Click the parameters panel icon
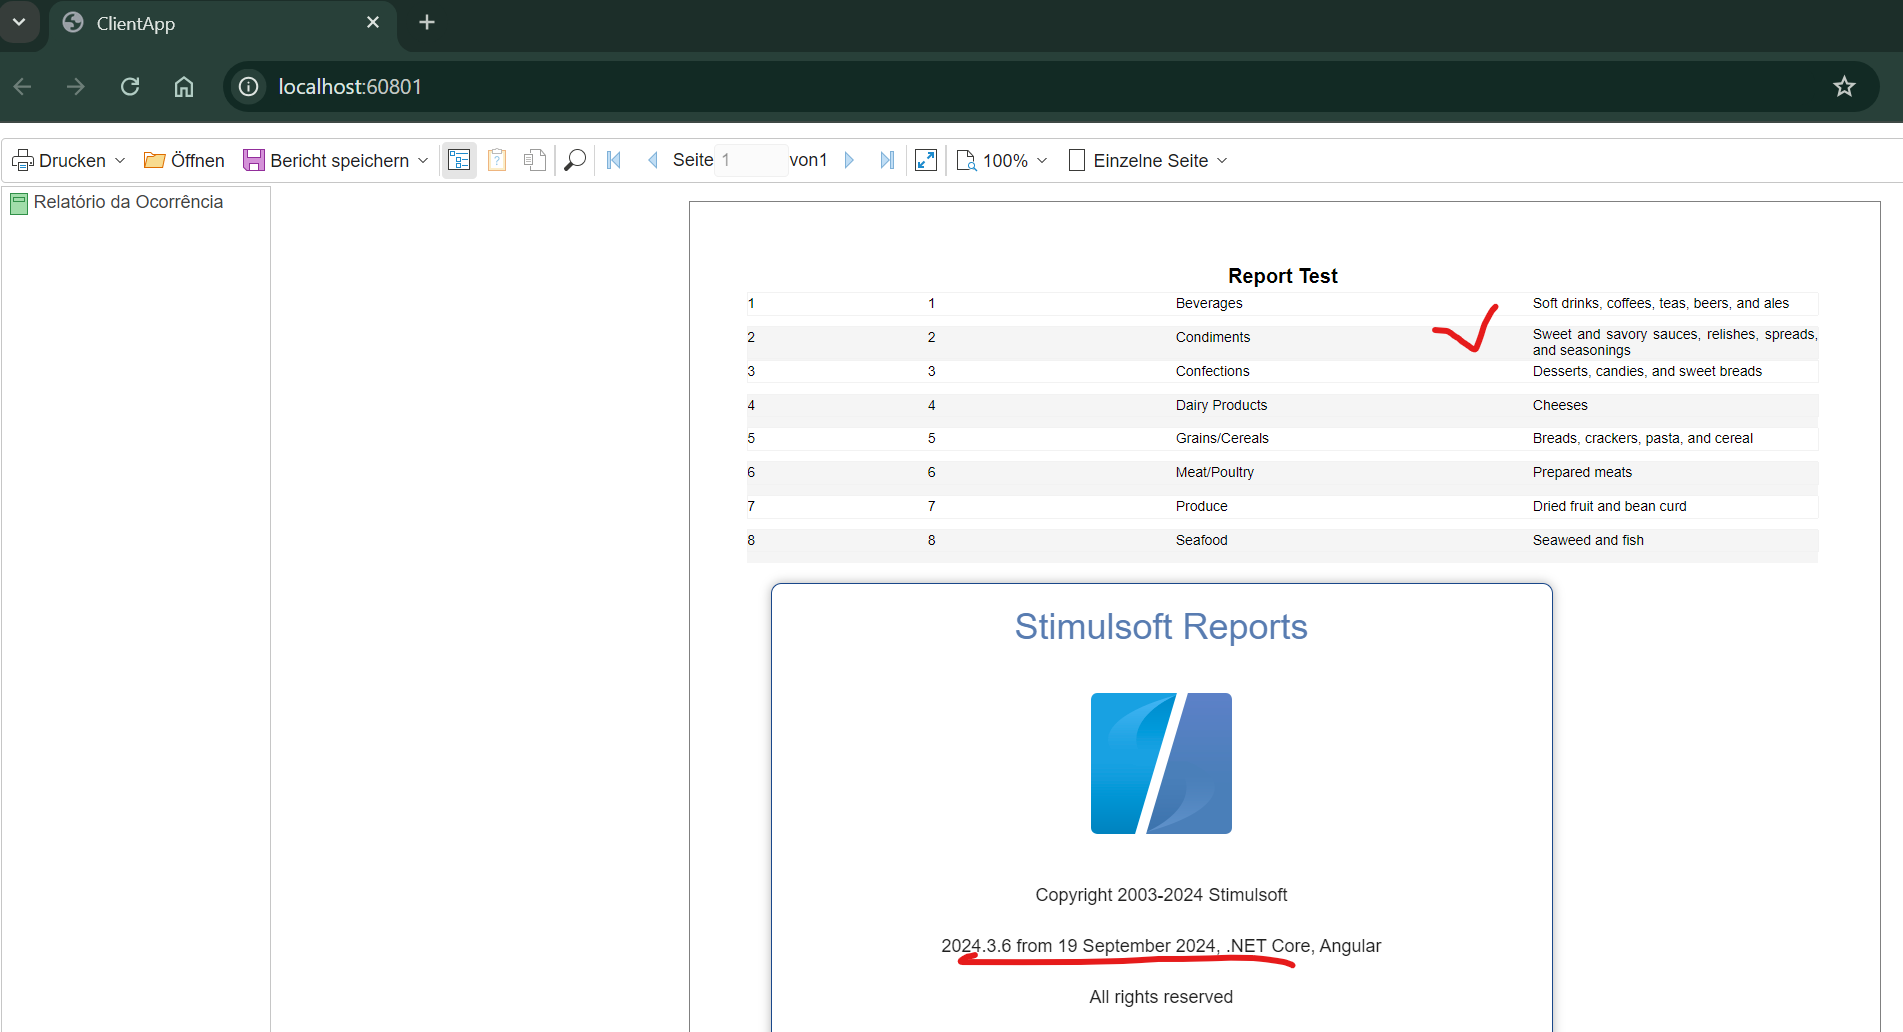 point(497,160)
